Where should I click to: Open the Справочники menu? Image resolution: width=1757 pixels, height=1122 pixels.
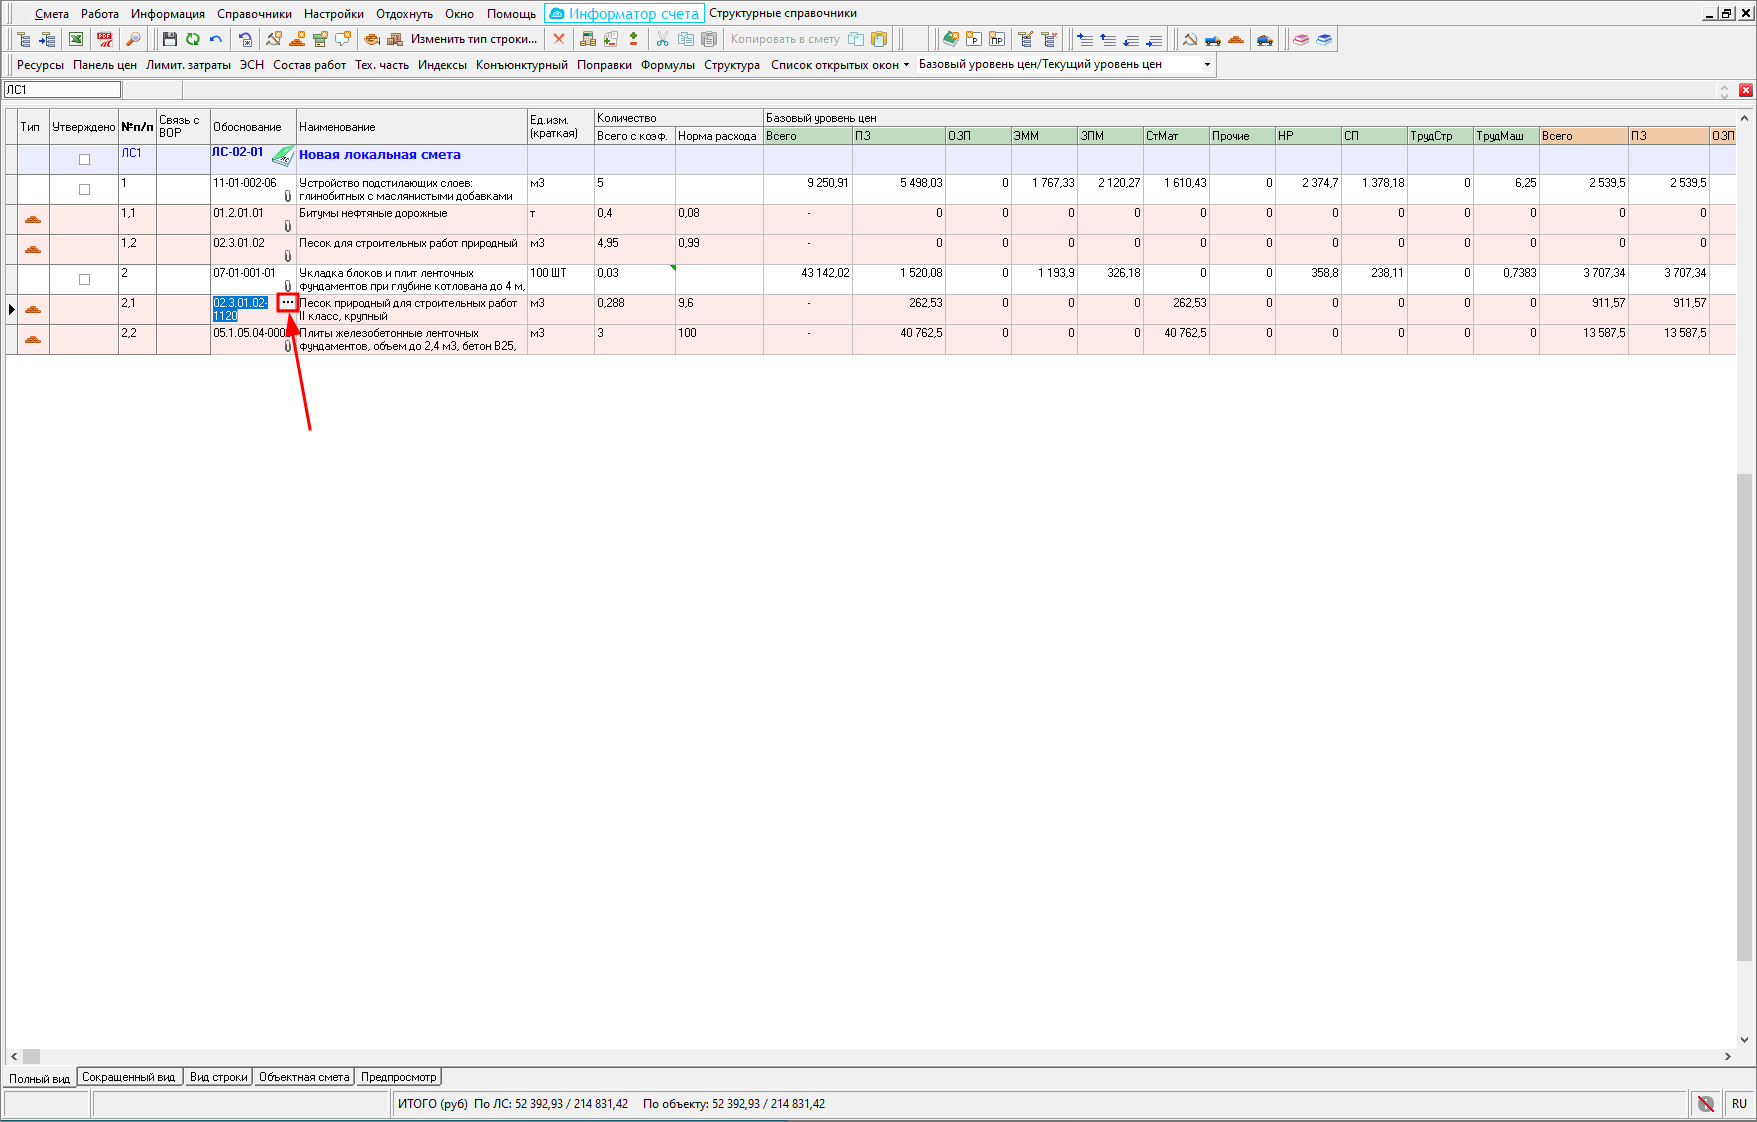(254, 14)
